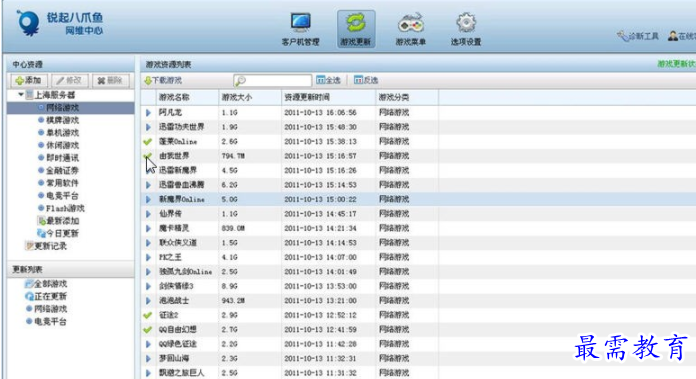The width and height of the screenshot is (696, 379).
Task: Select 电竞平台 under 上海服务器
Action: pos(63,195)
